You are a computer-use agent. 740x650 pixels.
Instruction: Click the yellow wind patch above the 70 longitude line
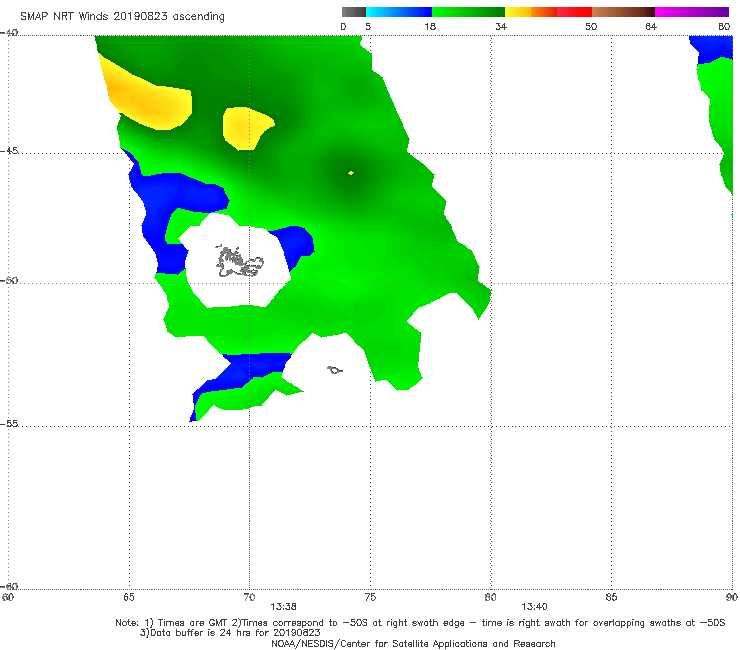pos(245,128)
